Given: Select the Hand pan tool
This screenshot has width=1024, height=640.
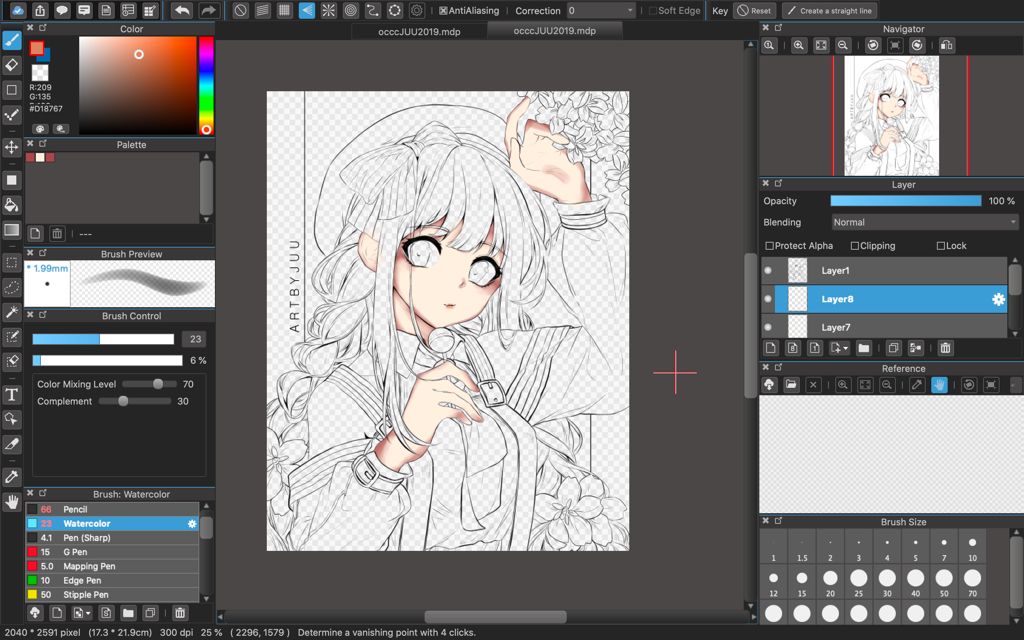Looking at the screenshot, I should pyautogui.click(x=12, y=502).
